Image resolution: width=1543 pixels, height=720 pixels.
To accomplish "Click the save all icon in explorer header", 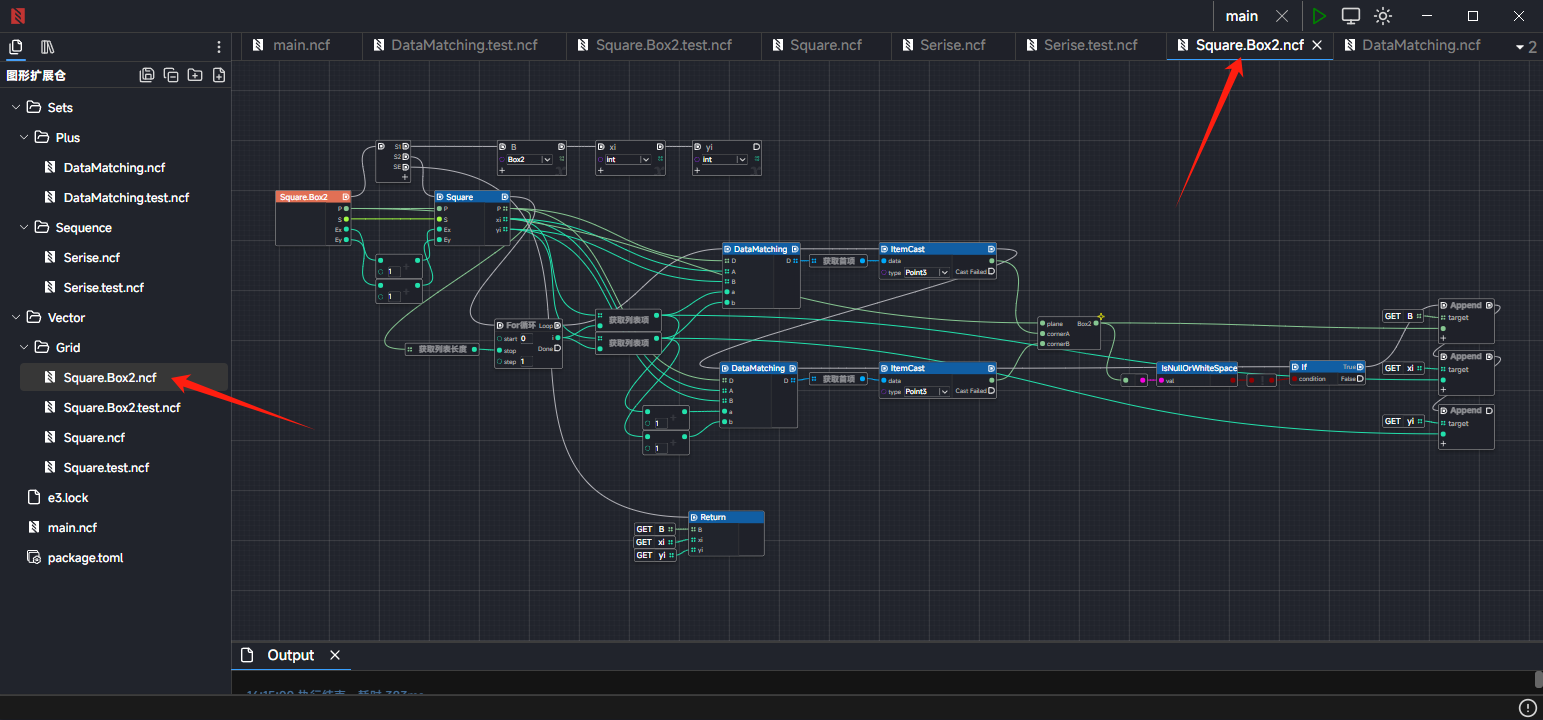I will [x=147, y=75].
